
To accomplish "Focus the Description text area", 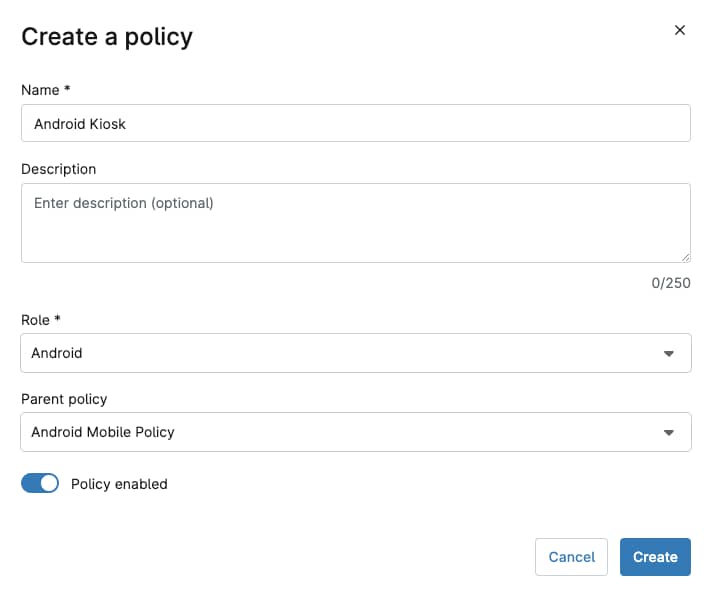I will click(x=356, y=223).
